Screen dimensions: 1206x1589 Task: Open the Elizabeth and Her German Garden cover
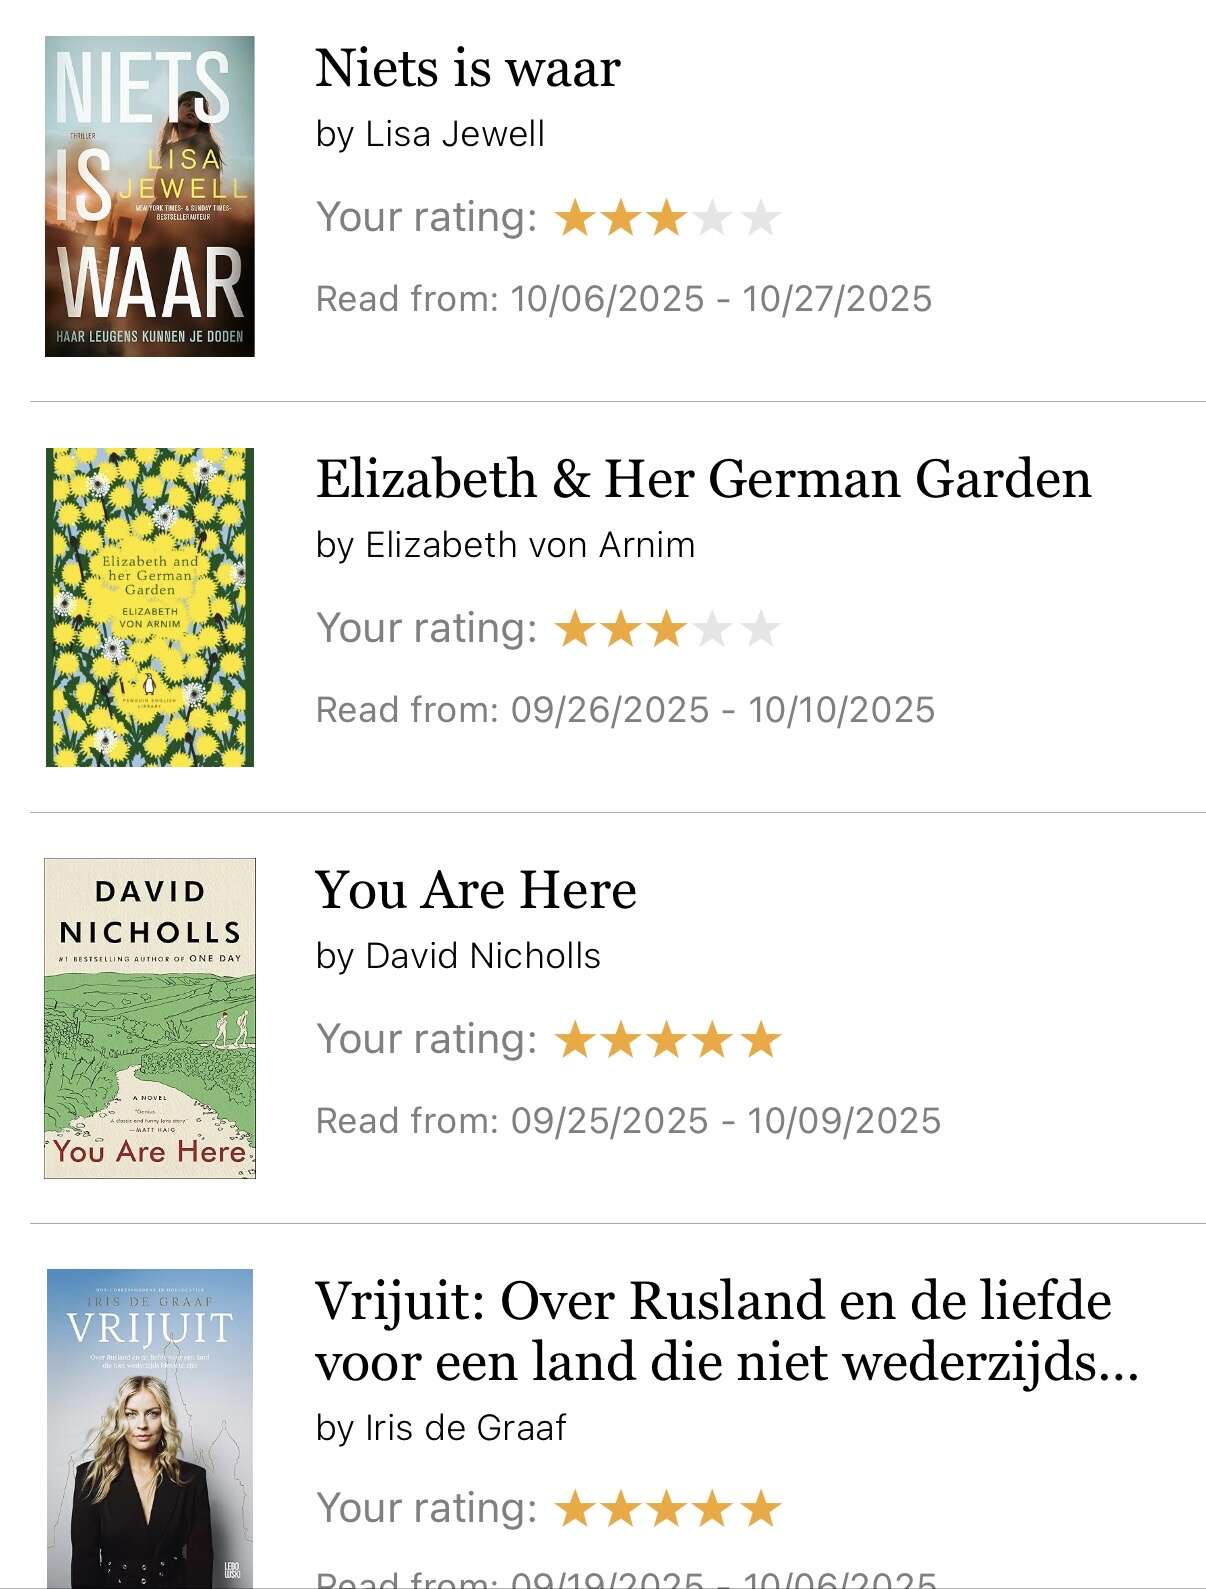[x=150, y=607]
